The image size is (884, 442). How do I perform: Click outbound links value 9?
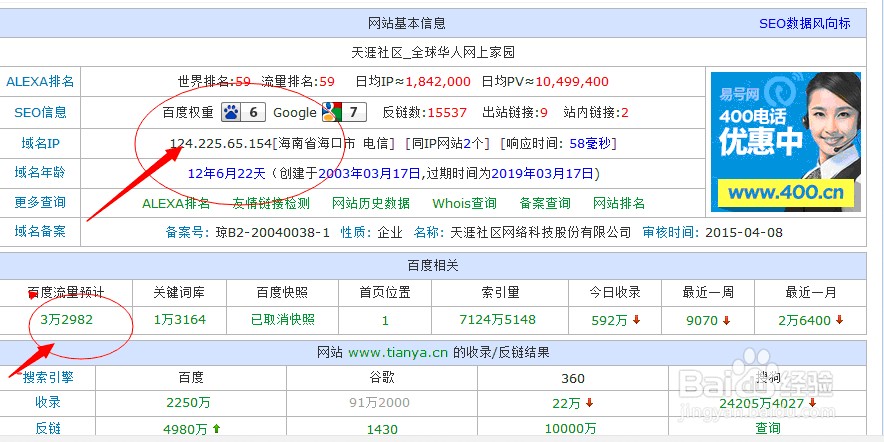tap(544, 113)
